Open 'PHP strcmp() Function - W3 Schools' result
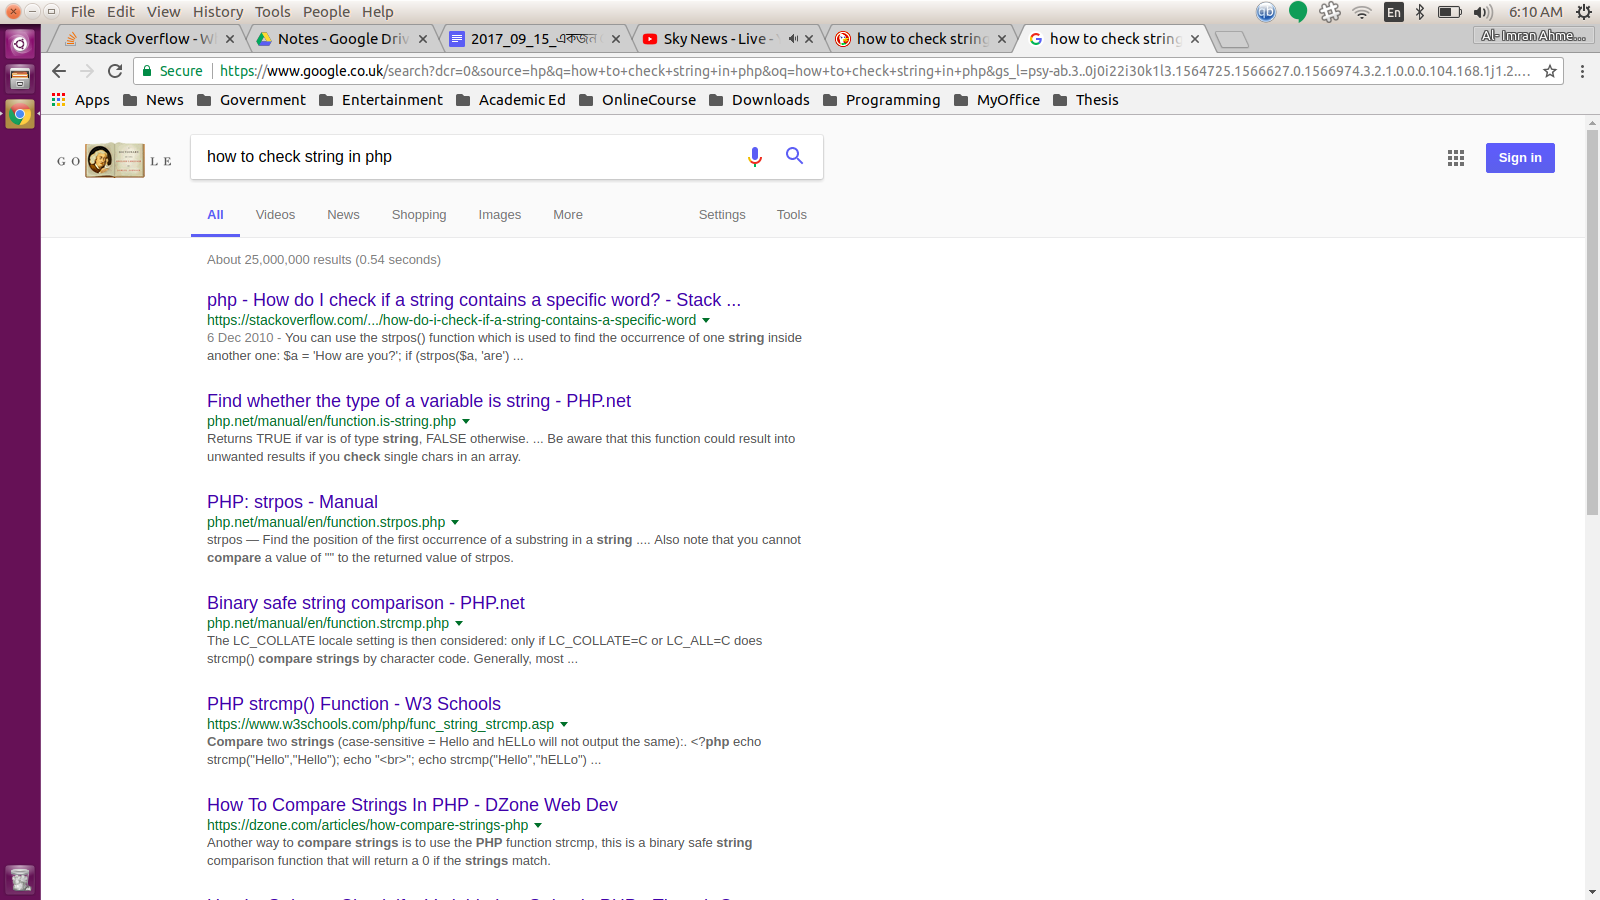 point(354,704)
